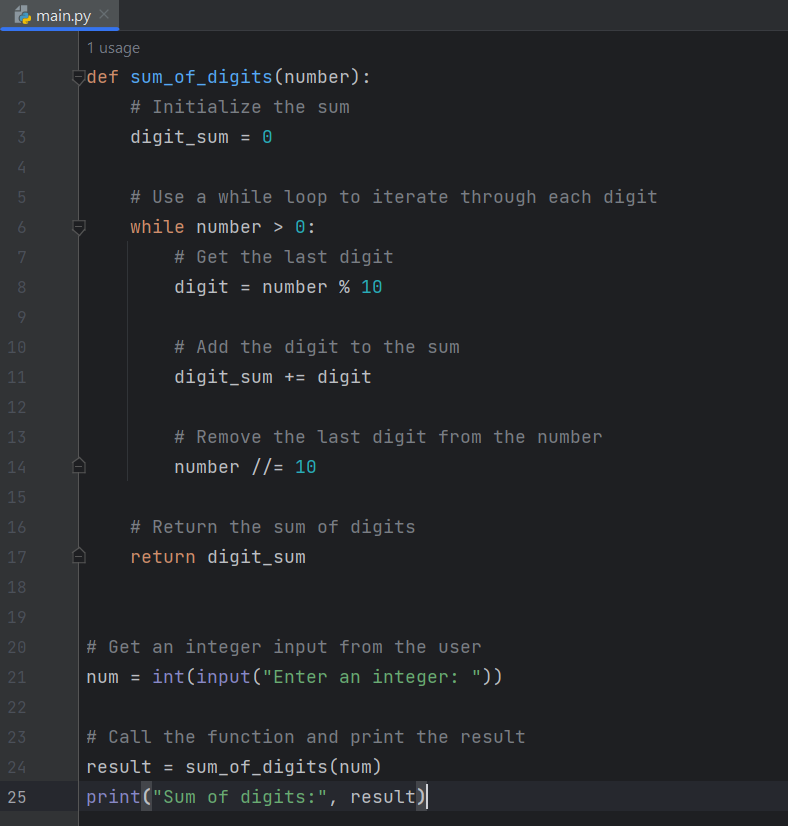Click line number 8 in the gutter
Image resolution: width=788 pixels, height=826 pixels.
pos(22,287)
